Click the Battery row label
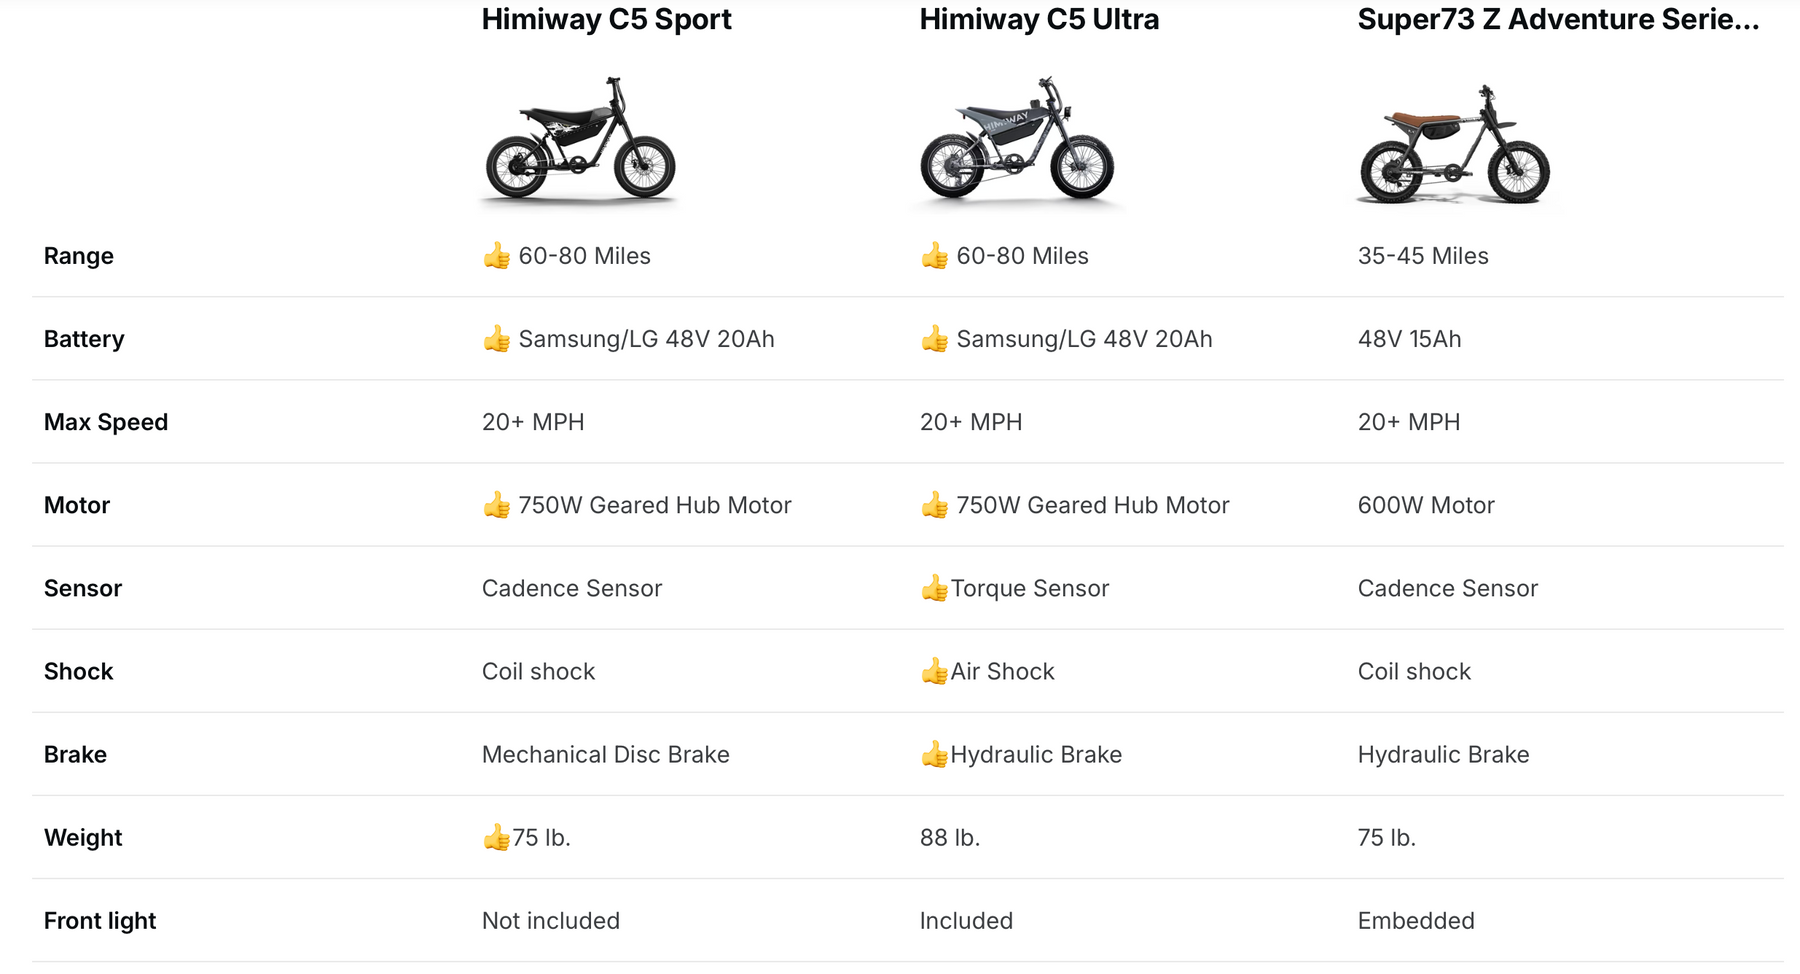 pyautogui.click(x=84, y=339)
